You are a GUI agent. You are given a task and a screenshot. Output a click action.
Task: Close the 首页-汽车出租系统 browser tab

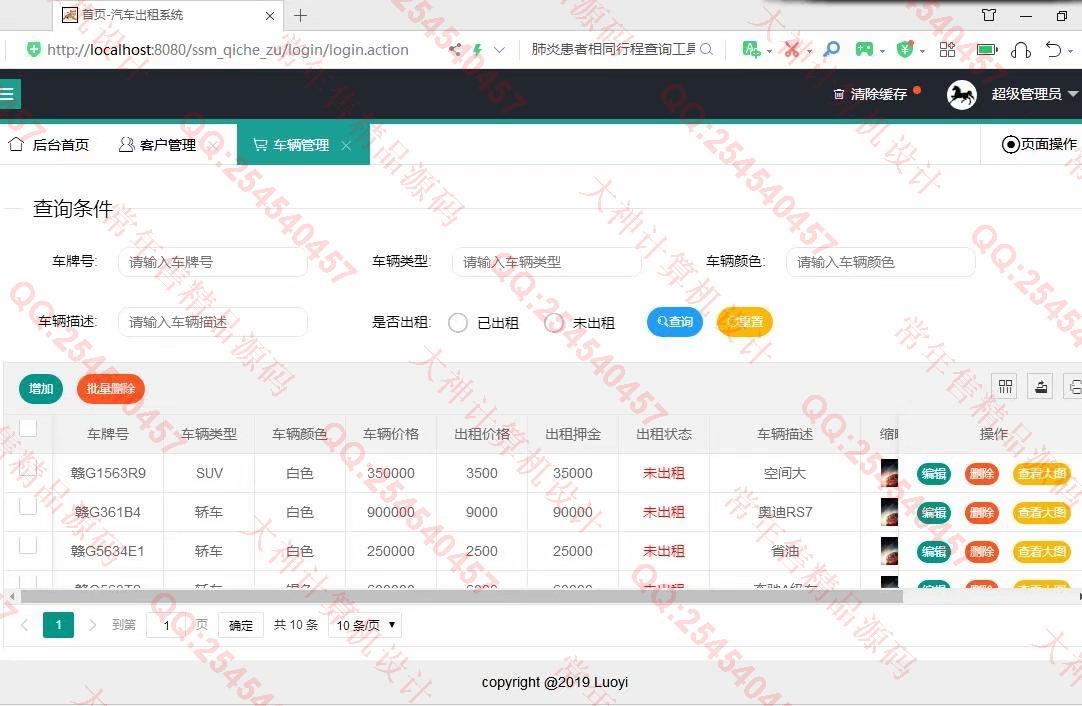[270, 16]
